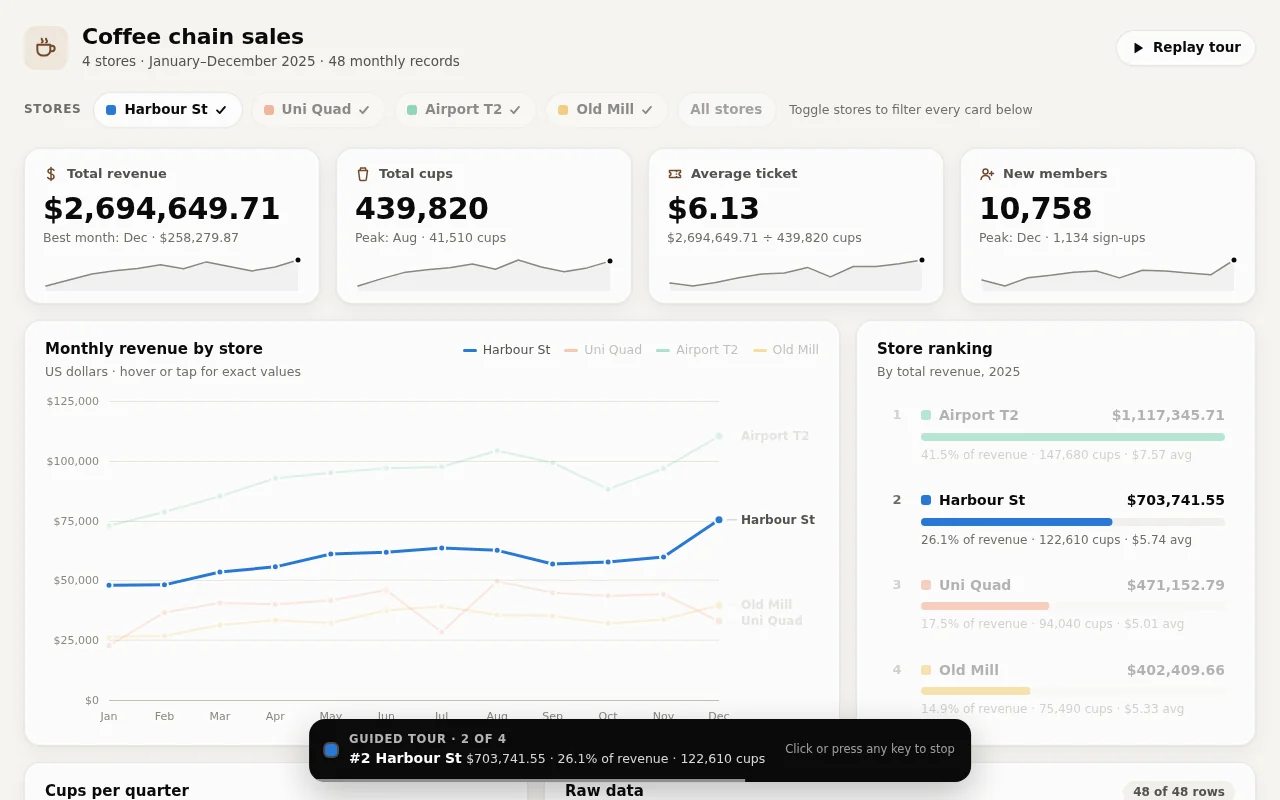Click the Total revenue sparkline
The width and height of the screenshot is (1280, 800).
coord(172,274)
